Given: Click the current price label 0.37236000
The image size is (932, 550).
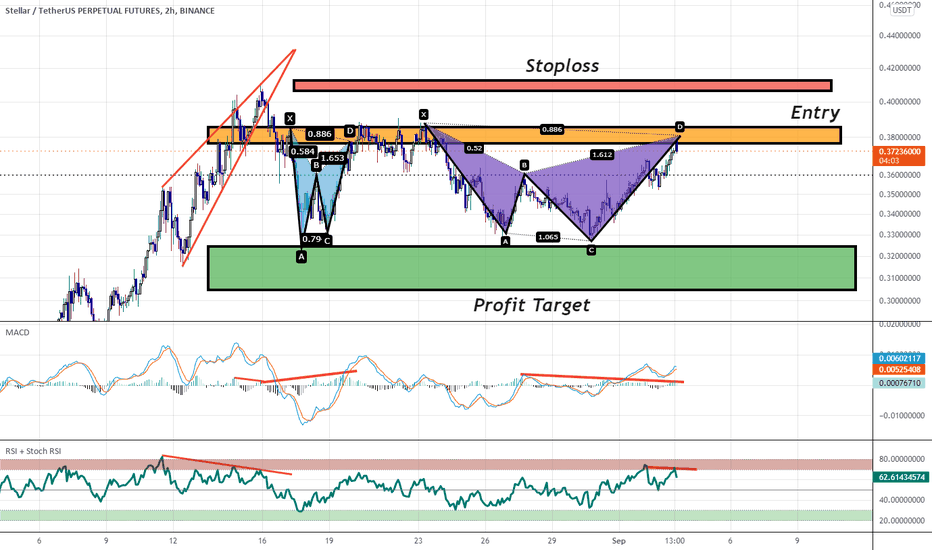Looking at the screenshot, I should coord(900,152).
